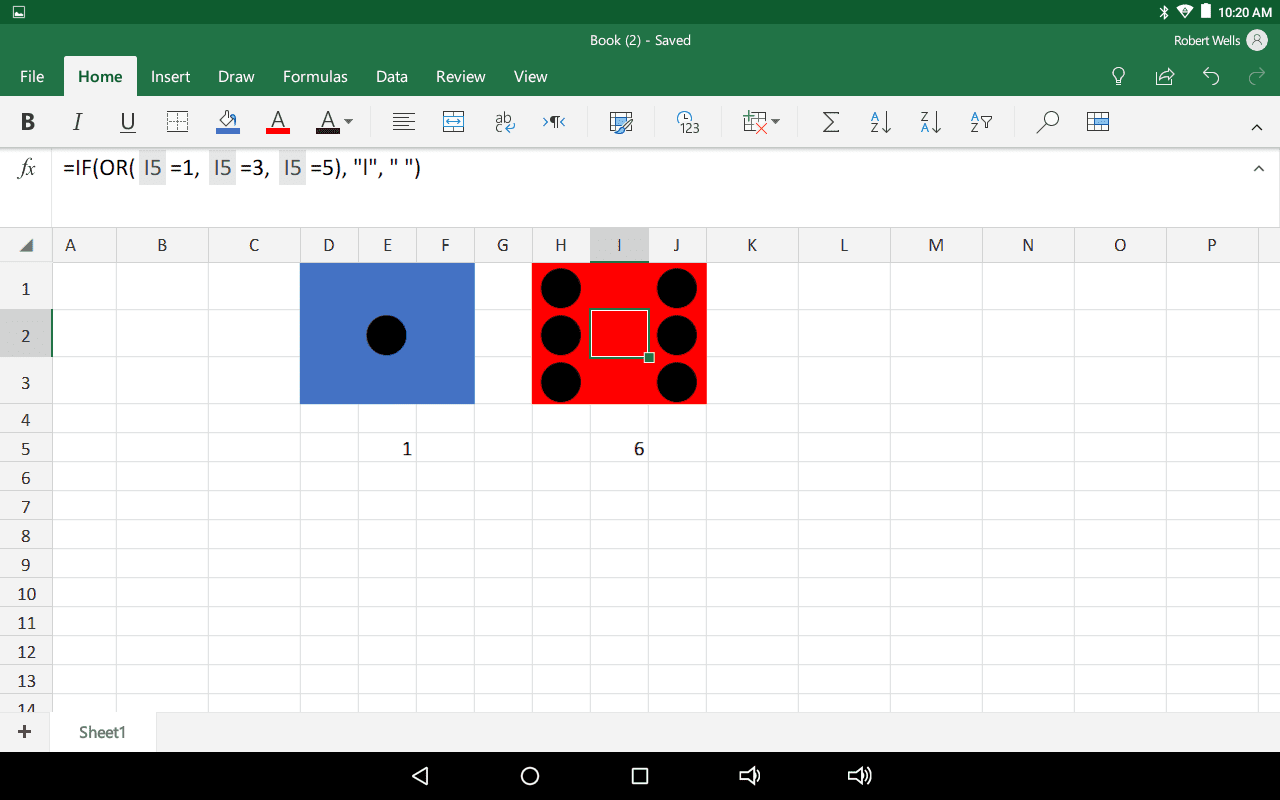Toggle Italic formatting
The height and width of the screenshot is (800, 1280).
(78, 122)
